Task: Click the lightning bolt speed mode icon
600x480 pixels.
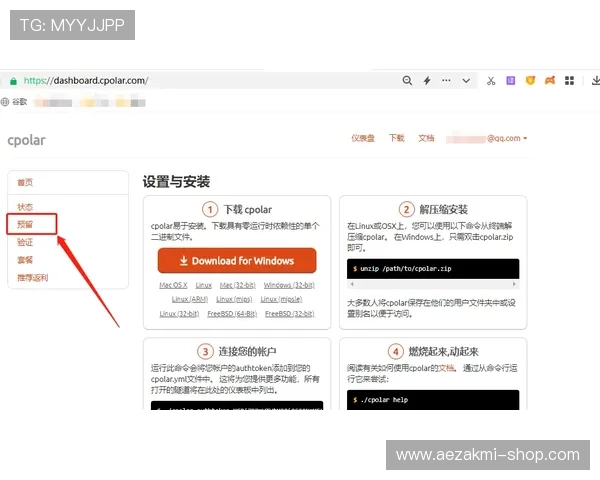Action: (427, 80)
